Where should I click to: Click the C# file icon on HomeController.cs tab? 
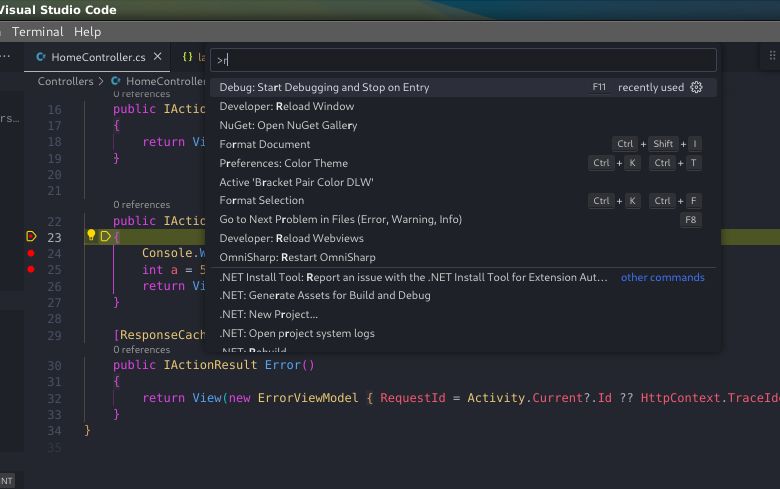coord(41,57)
